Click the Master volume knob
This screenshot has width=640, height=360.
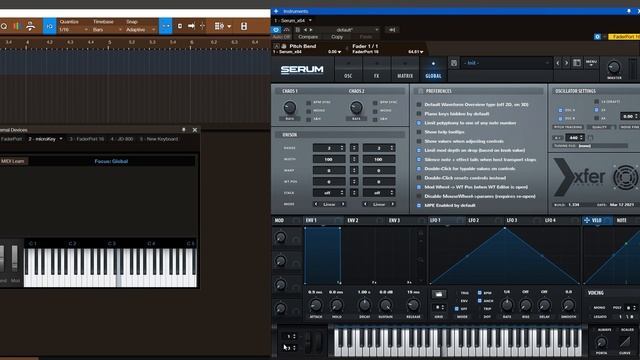[x=614, y=67]
